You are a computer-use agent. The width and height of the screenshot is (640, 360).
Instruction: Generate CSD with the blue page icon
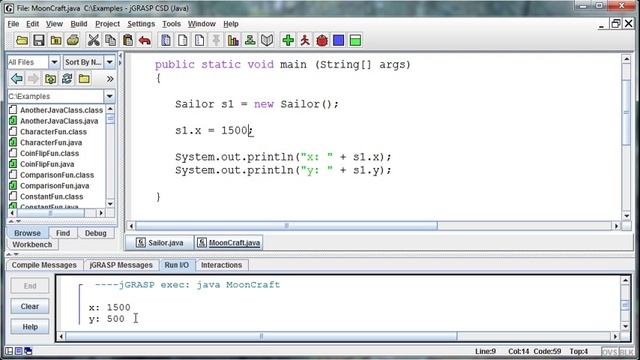point(166,40)
